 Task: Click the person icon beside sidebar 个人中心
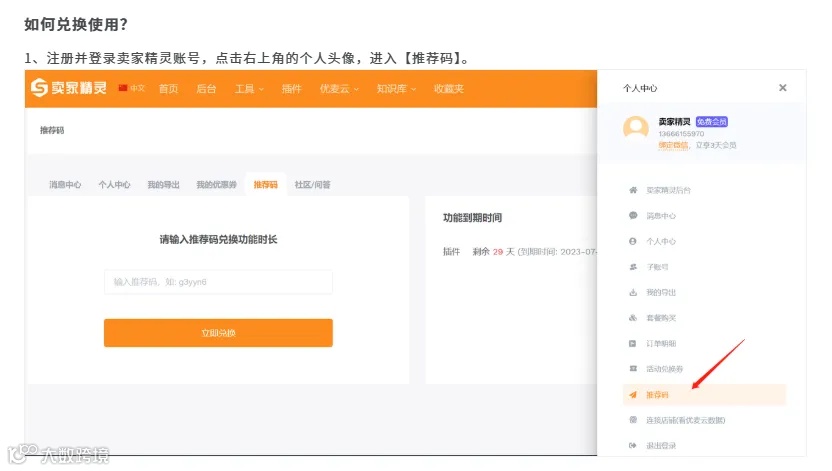click(633, 241)
